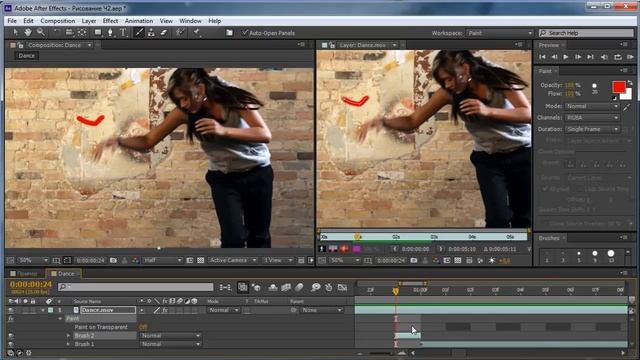The image size is (640, 360).
Task: Select the Type text tool
Action: click(x=123, y=33)
